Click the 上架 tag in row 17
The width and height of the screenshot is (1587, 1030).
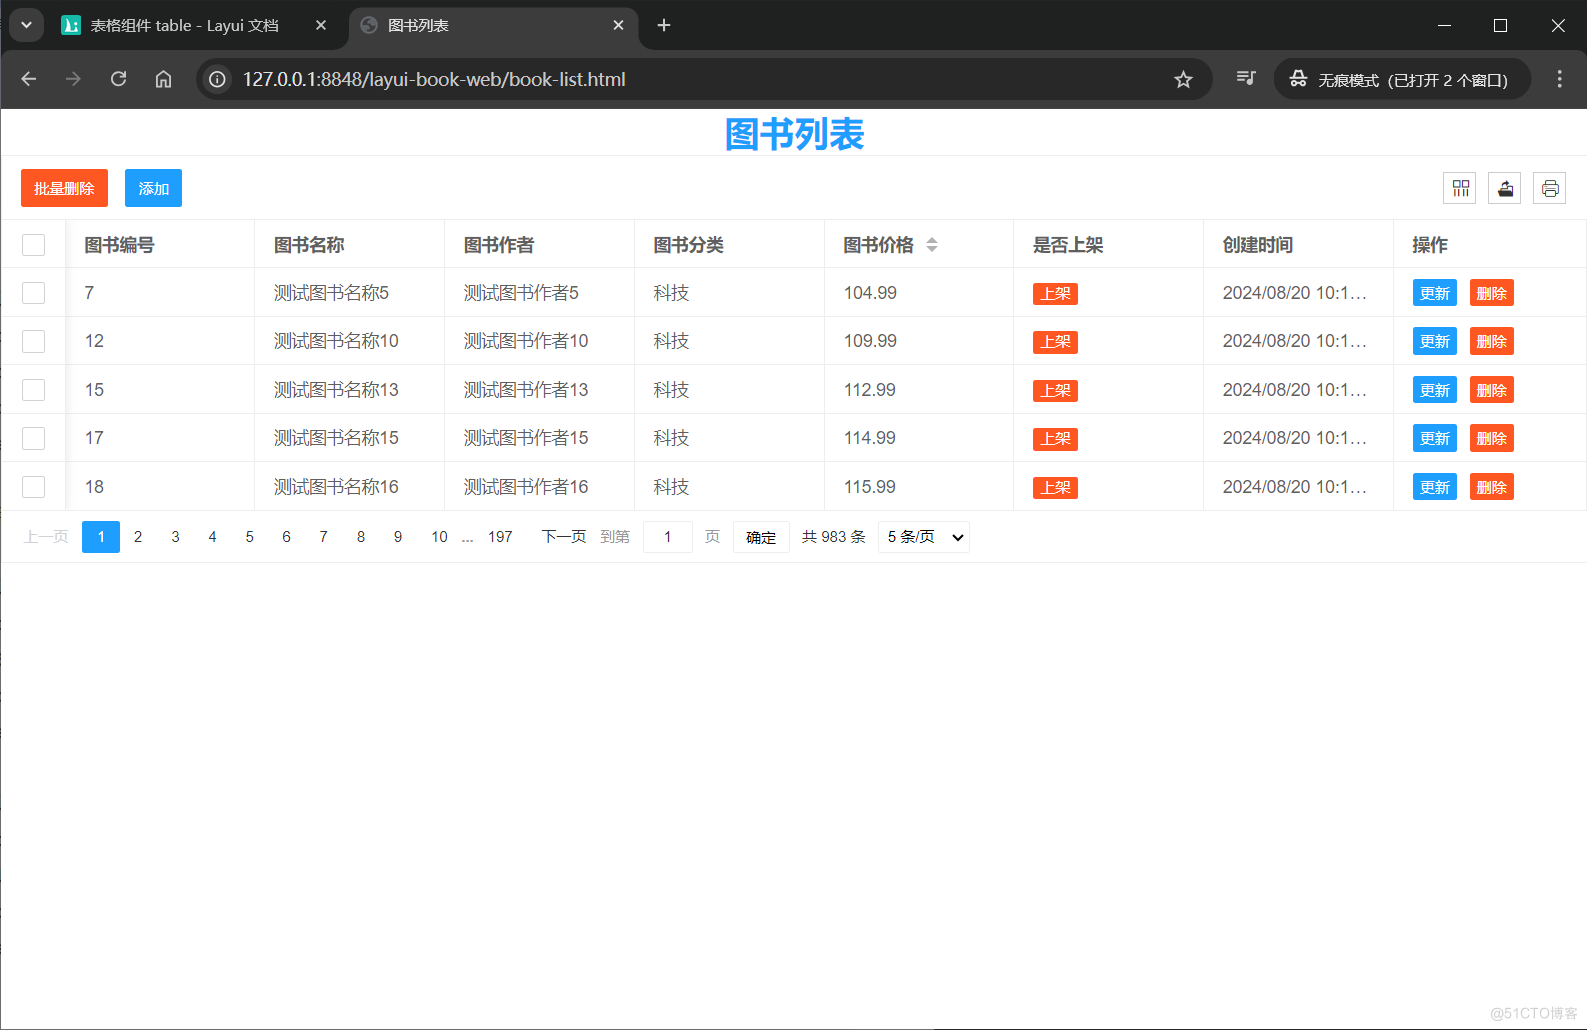1055,439
